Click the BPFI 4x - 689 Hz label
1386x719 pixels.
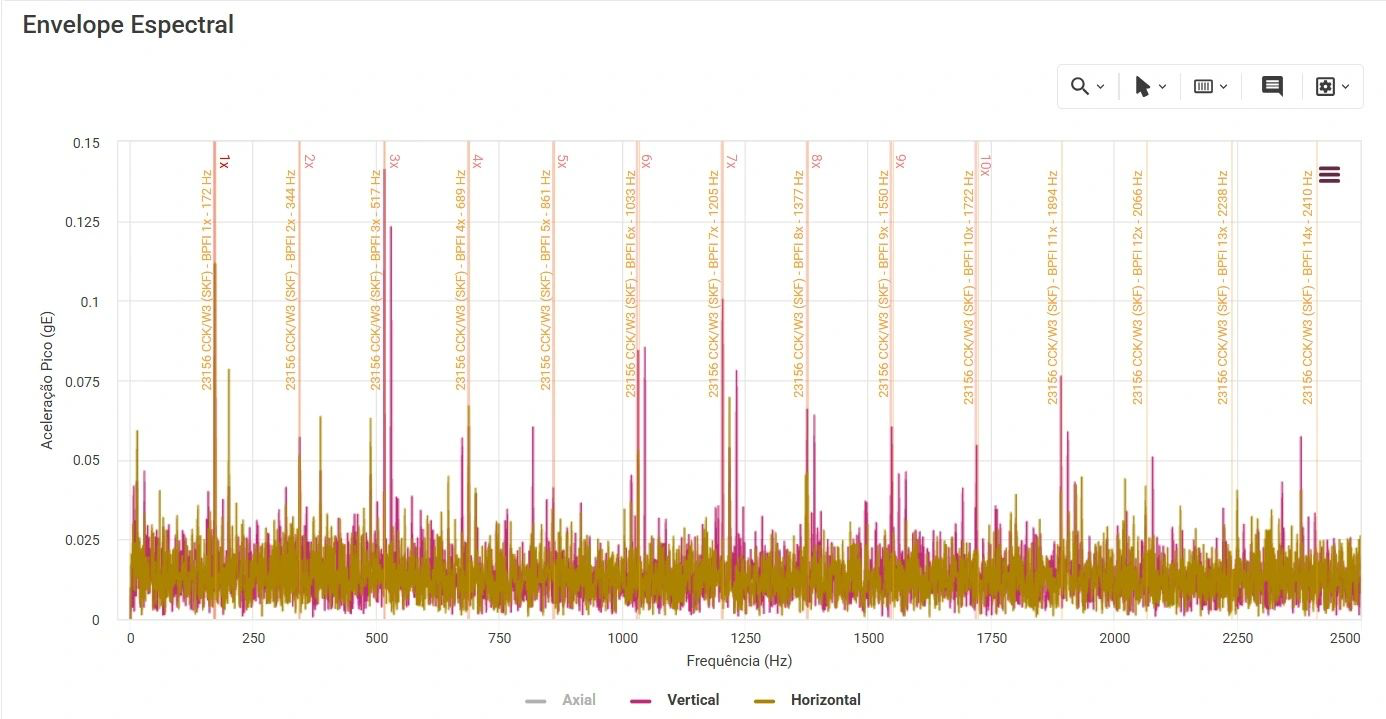(461, 280)
